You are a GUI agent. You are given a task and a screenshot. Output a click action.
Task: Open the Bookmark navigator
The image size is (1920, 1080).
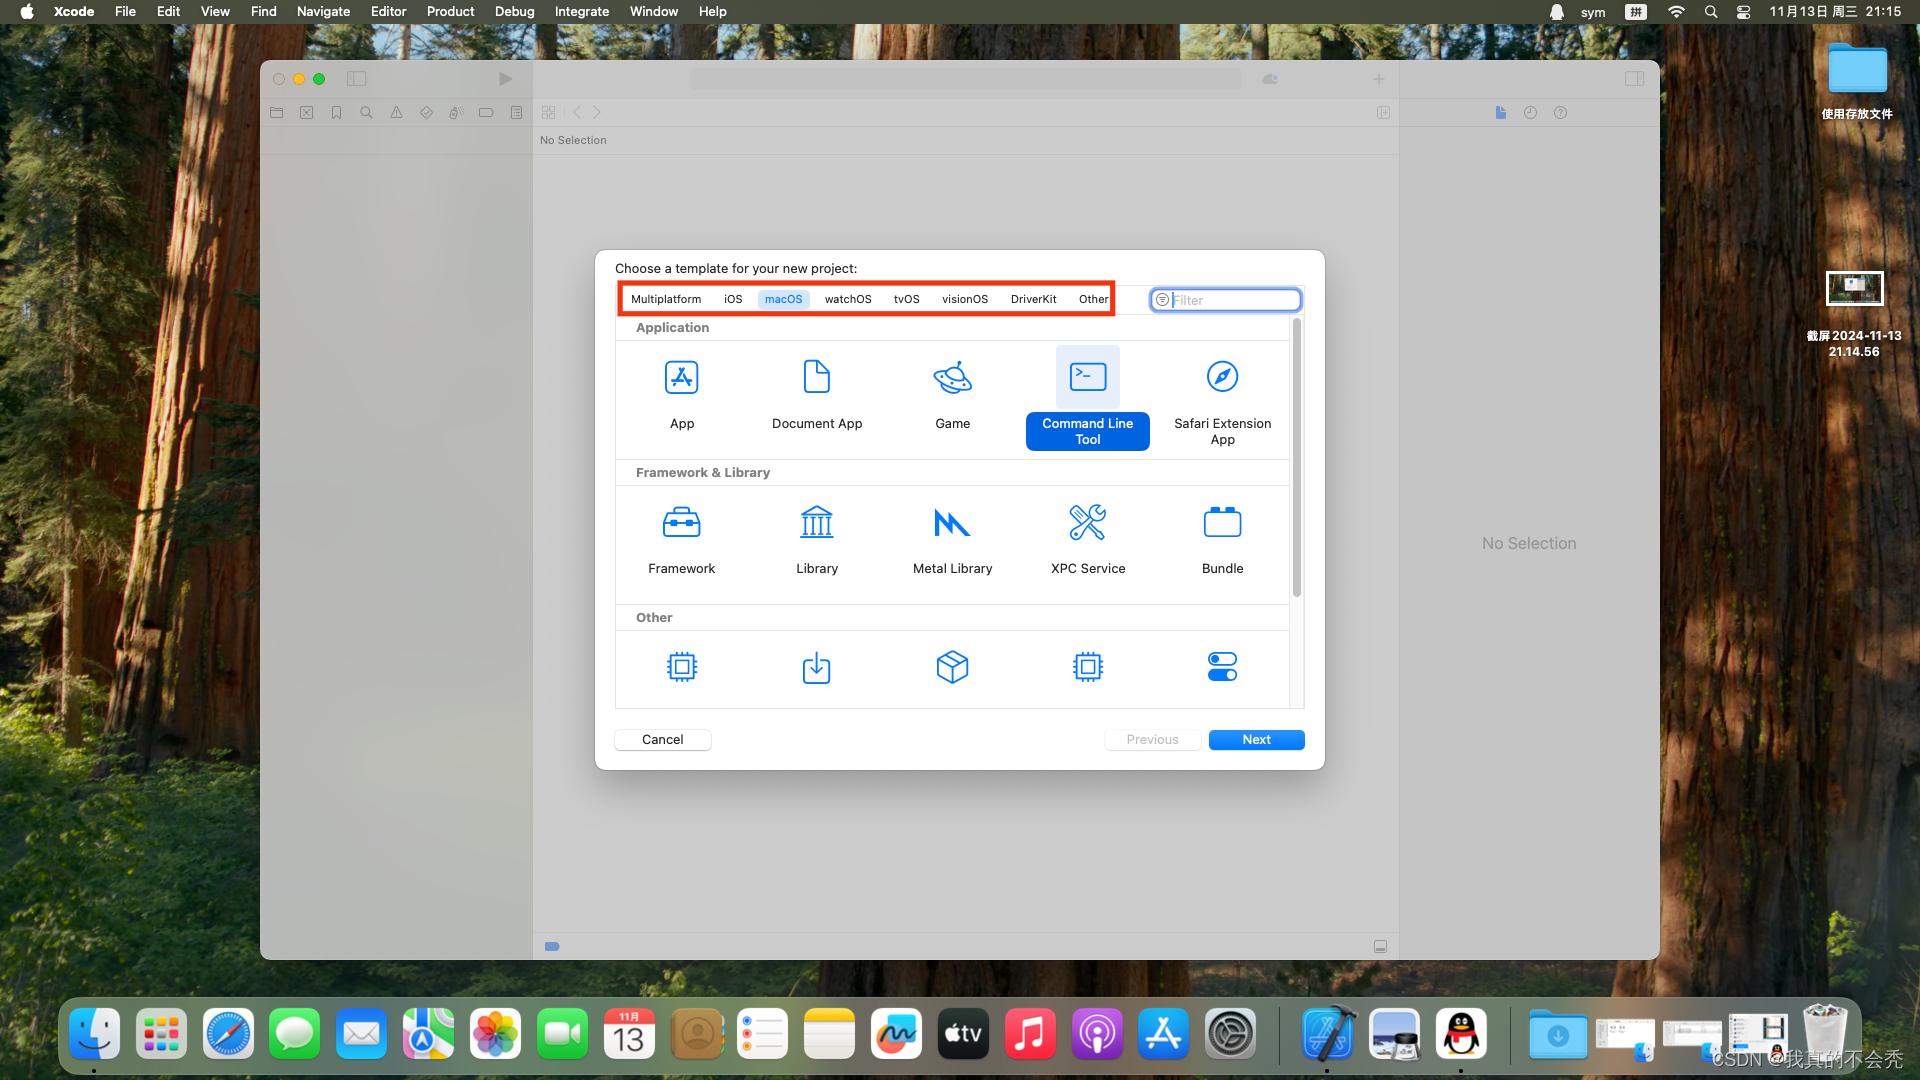pos(337,113)
